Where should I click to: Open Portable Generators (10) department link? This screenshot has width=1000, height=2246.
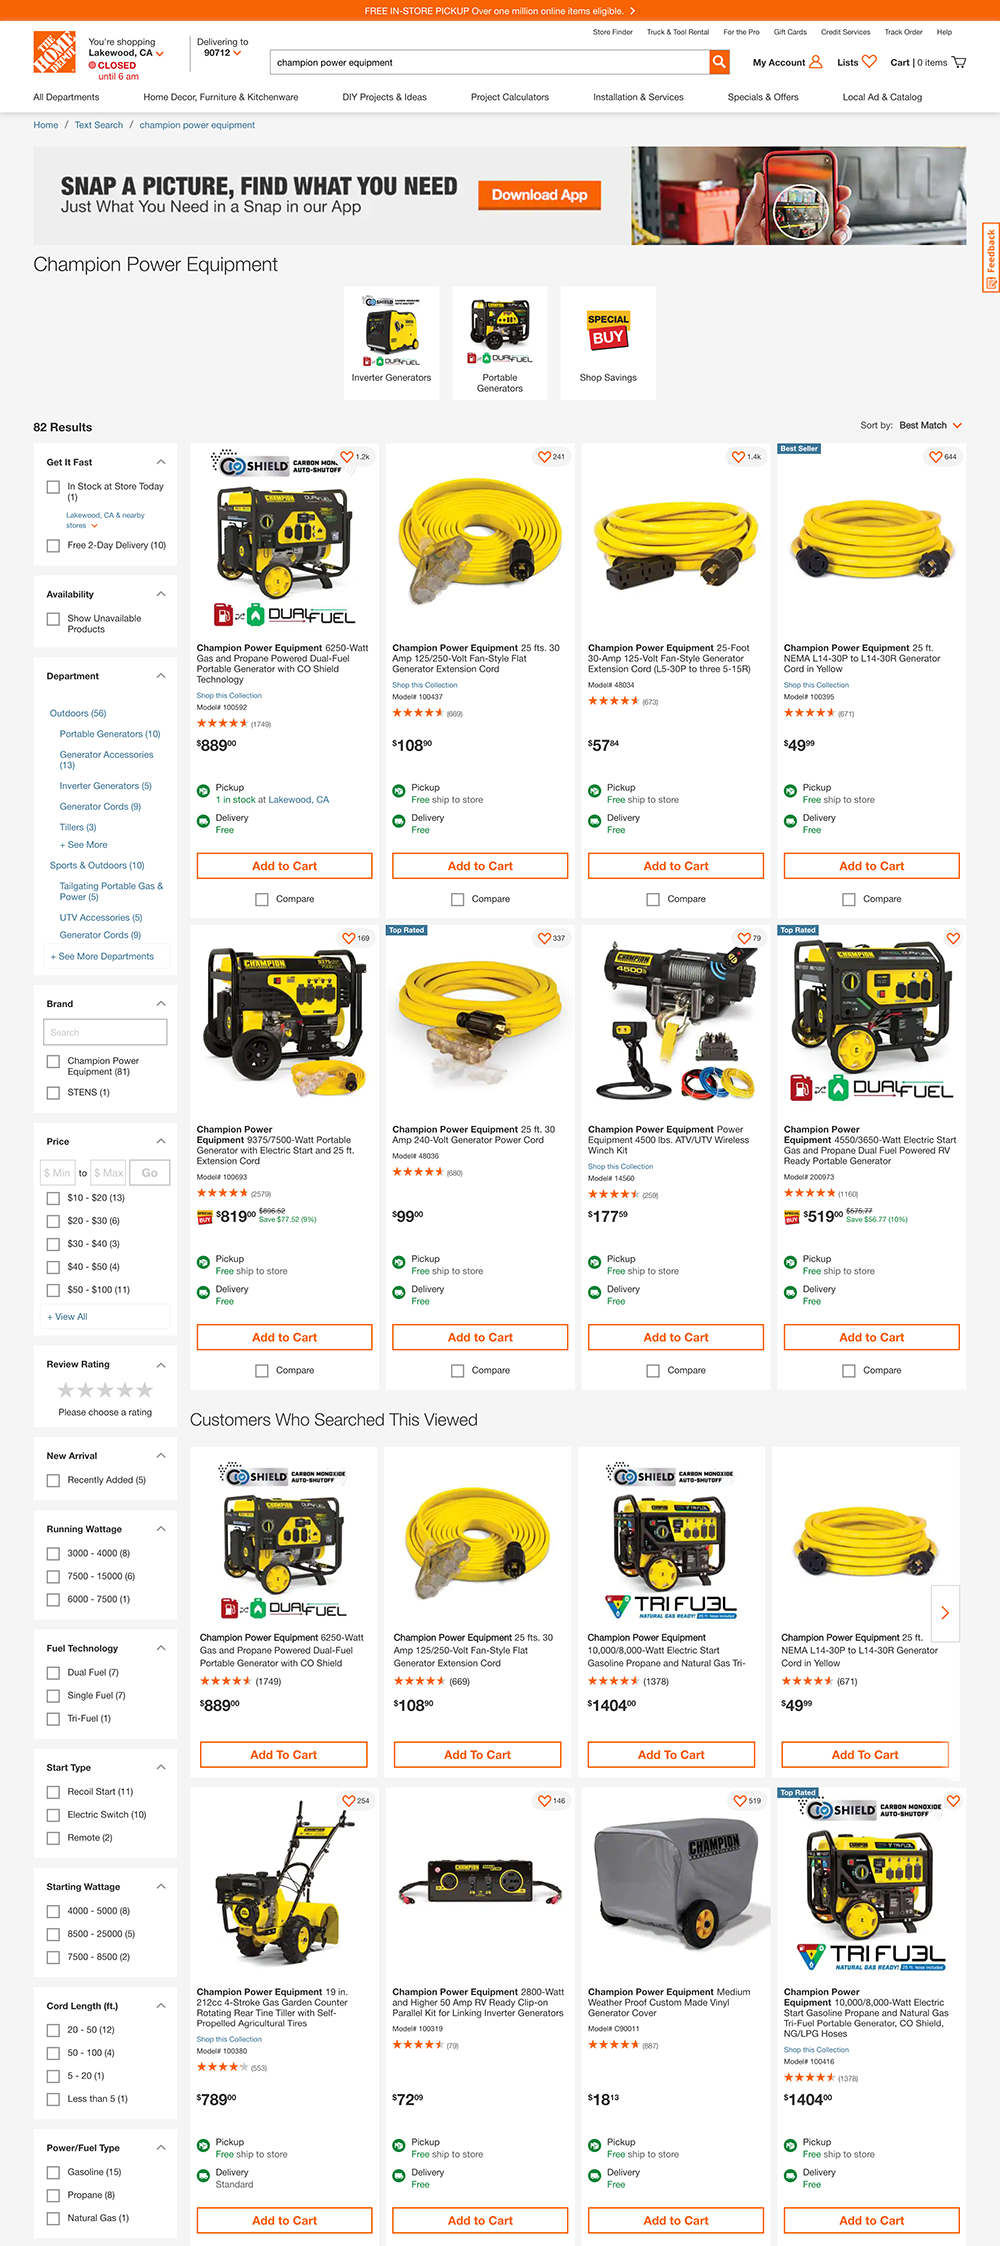click(110, 734)
